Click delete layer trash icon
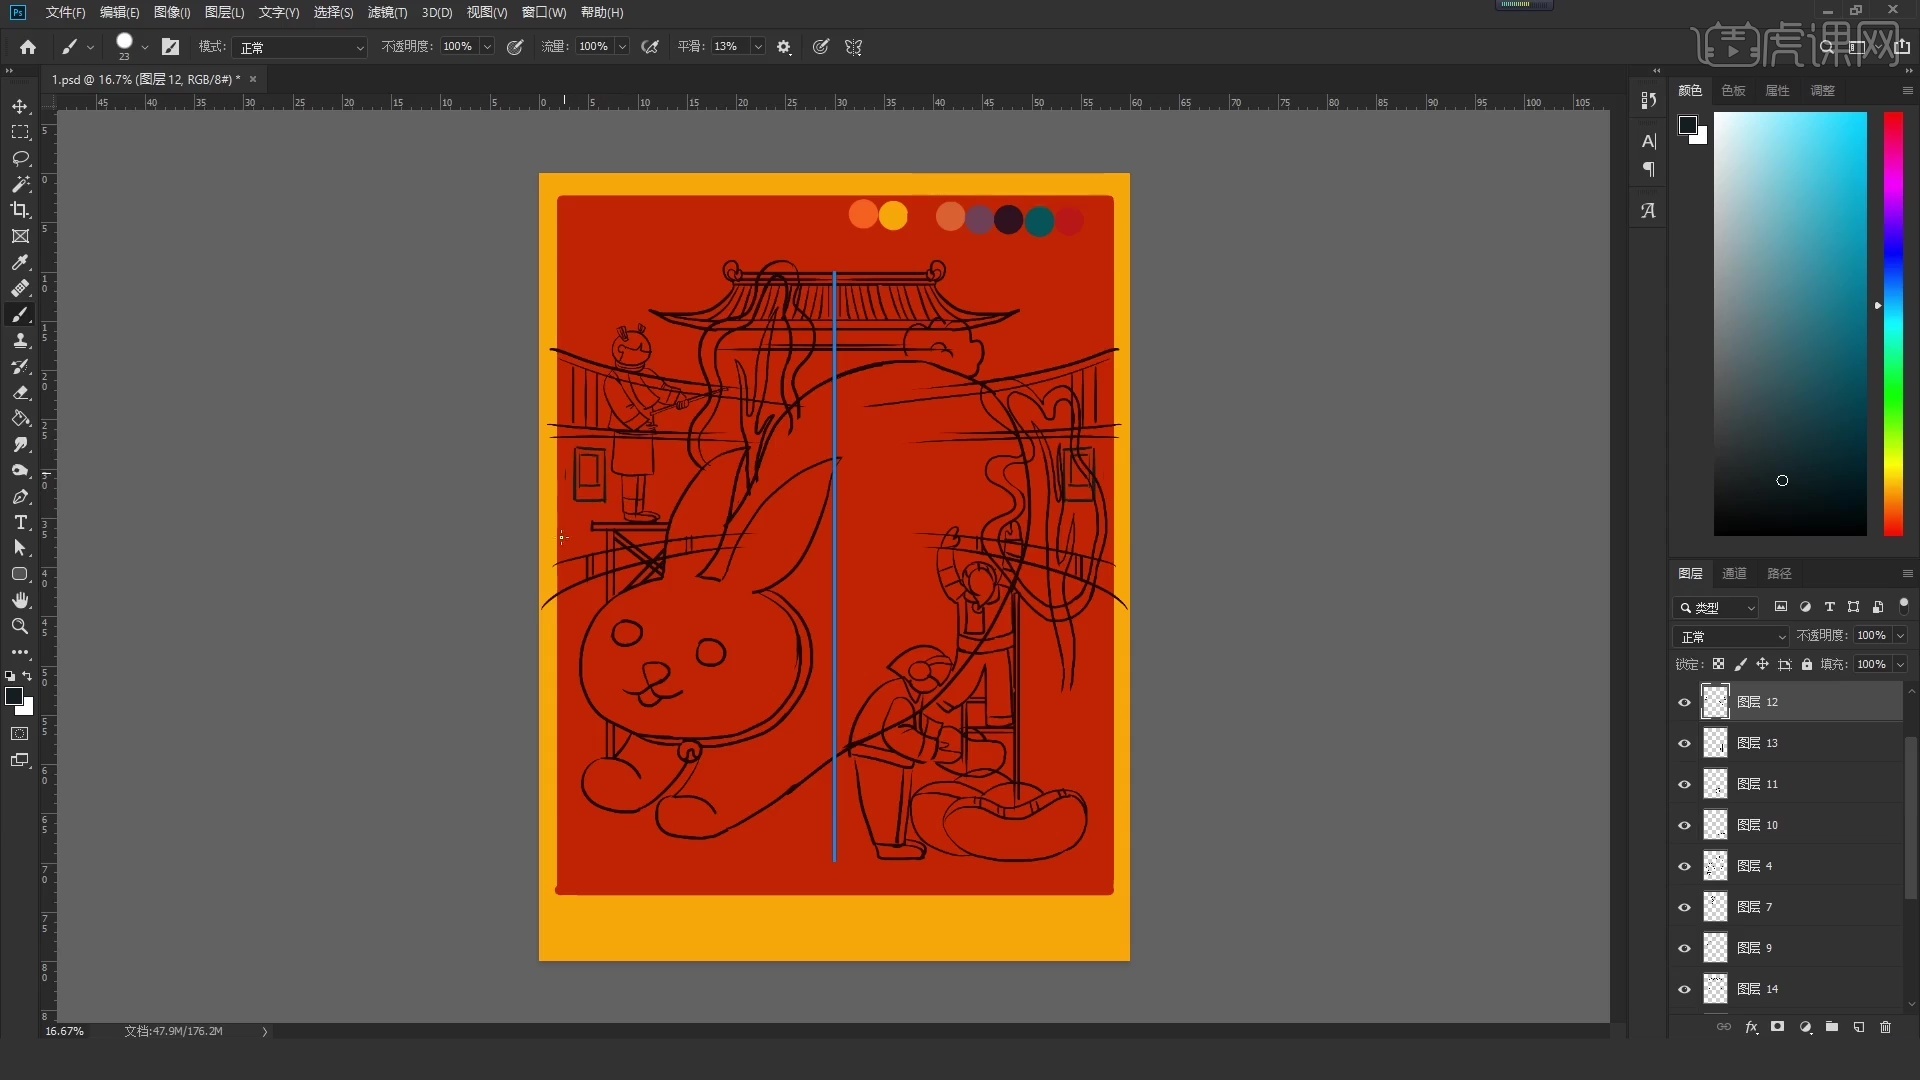The image size is (1920, 1080). [1885, 1027]
